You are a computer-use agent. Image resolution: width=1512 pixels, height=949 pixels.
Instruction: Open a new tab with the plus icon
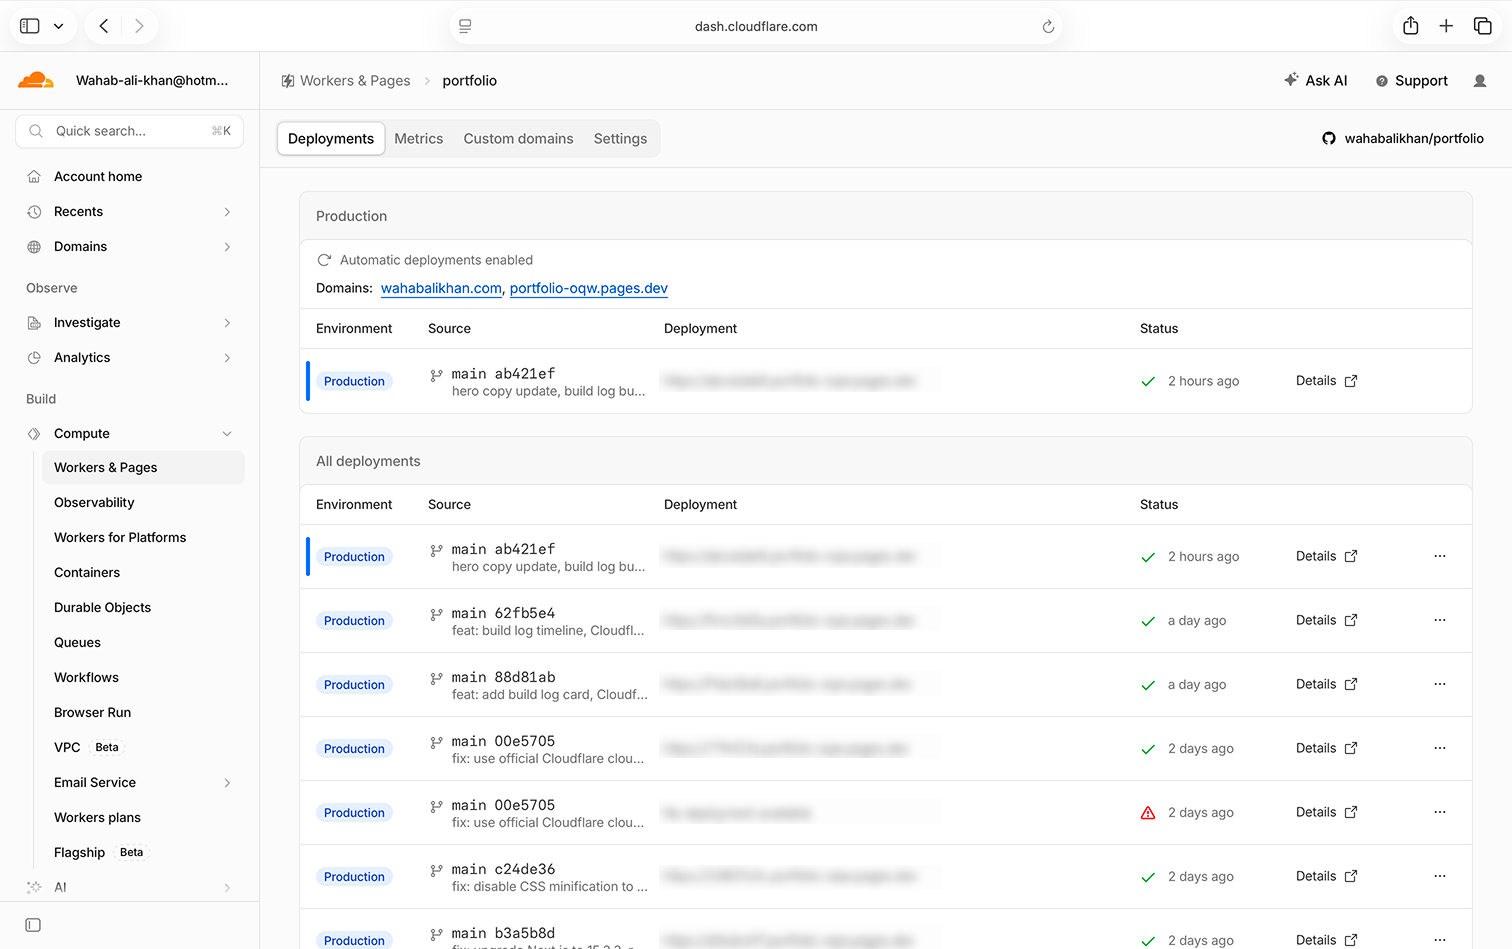click(x=1446, y=26)
